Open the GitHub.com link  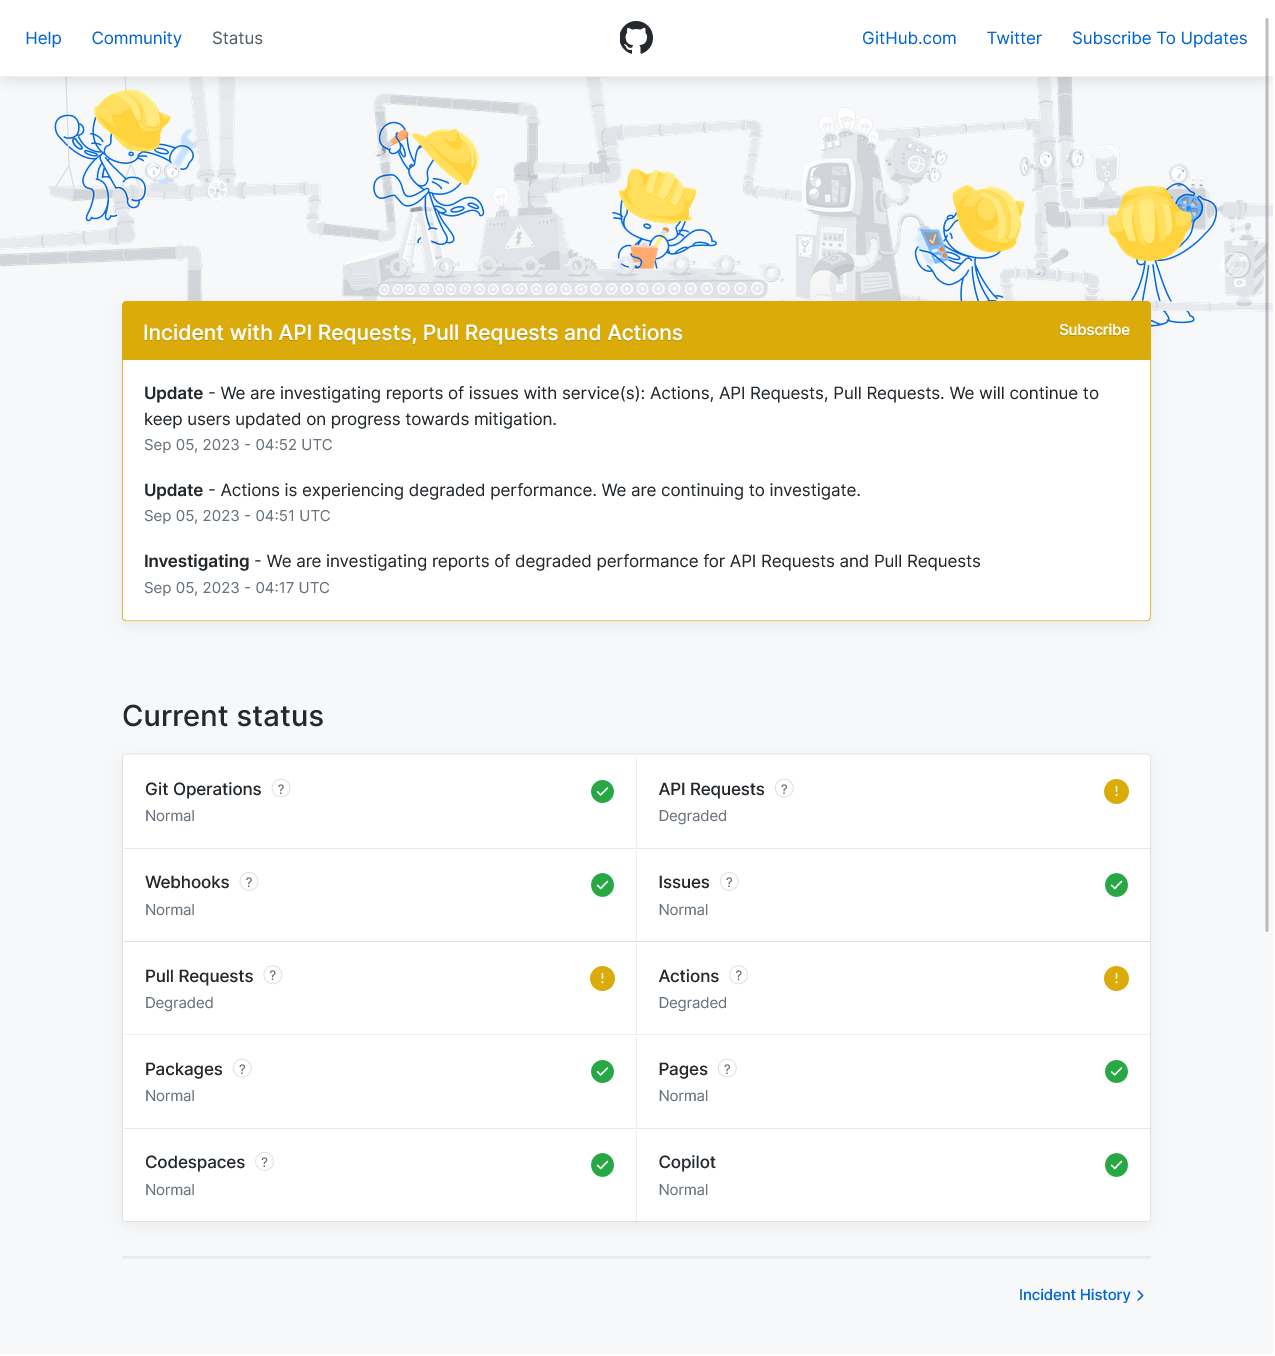click(909, 38)
